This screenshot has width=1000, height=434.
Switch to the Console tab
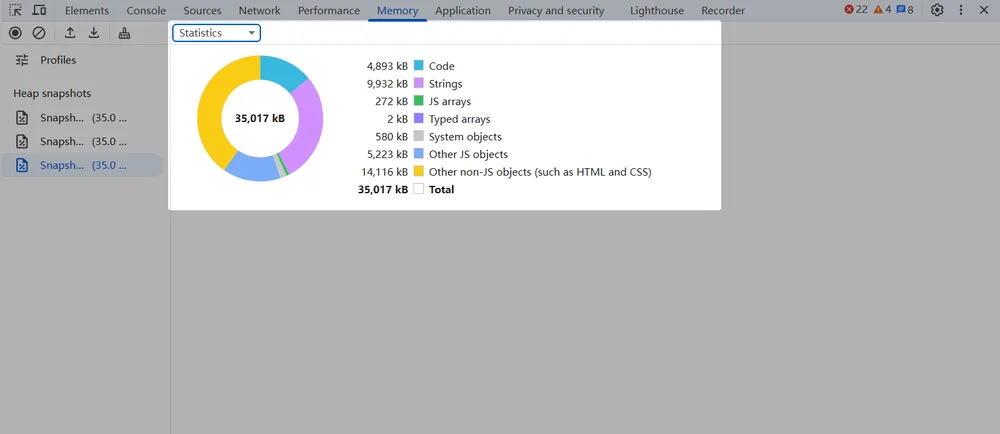[146, 11]
